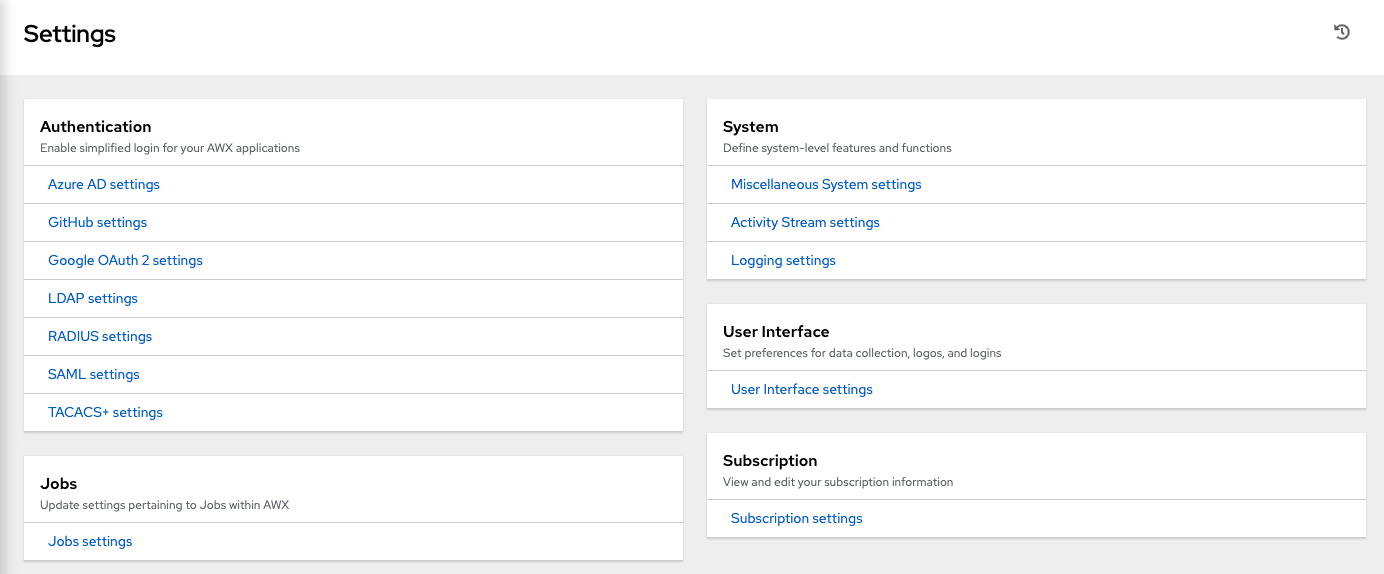Click the System section heading
The image size is (1384, 574).
coord(750,127)
